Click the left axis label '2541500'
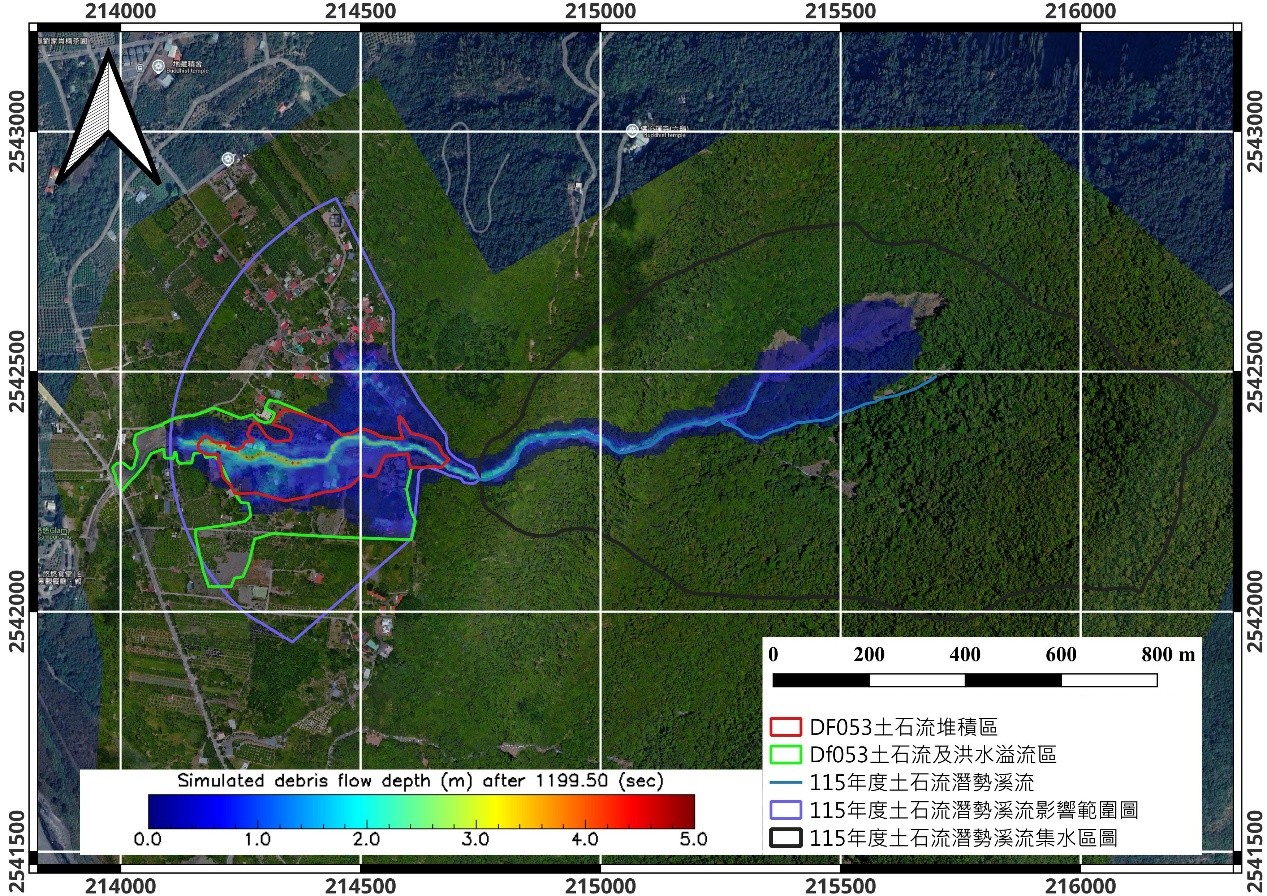 coord(16,852)
